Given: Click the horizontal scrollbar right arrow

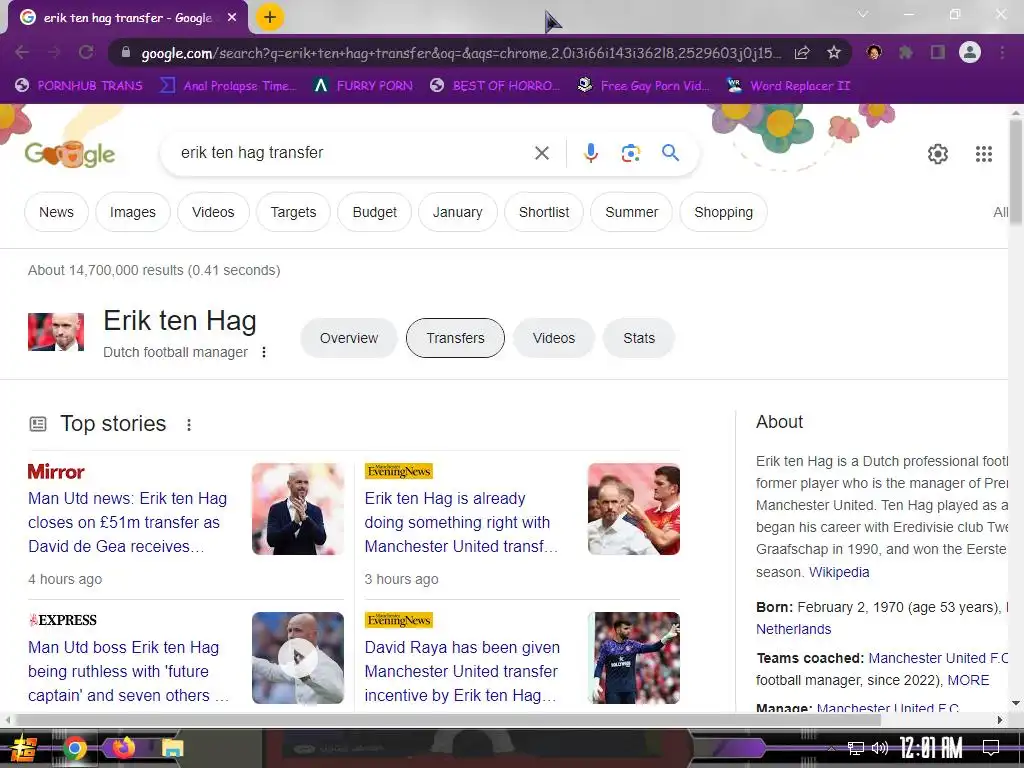Looking at the screenshot, I should click(x=999, y=720).
